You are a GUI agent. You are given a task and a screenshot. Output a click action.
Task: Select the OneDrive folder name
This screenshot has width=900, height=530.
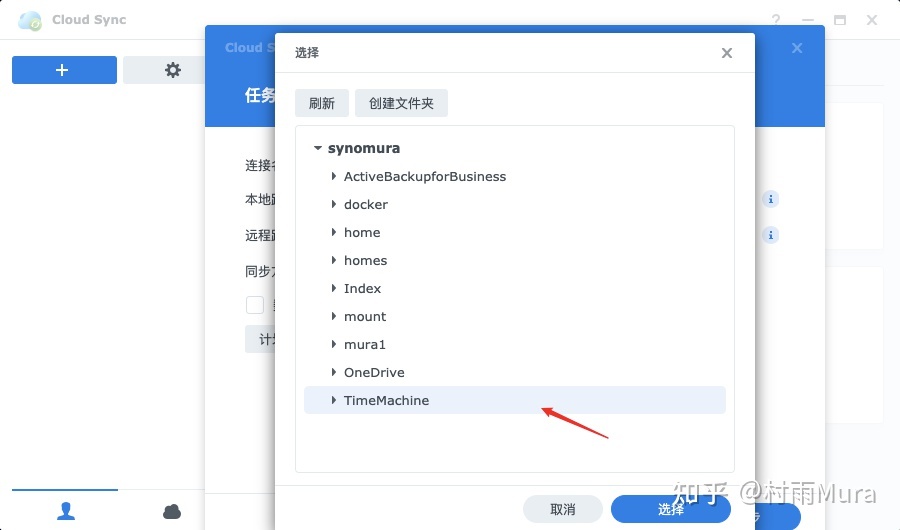[374, 372]
